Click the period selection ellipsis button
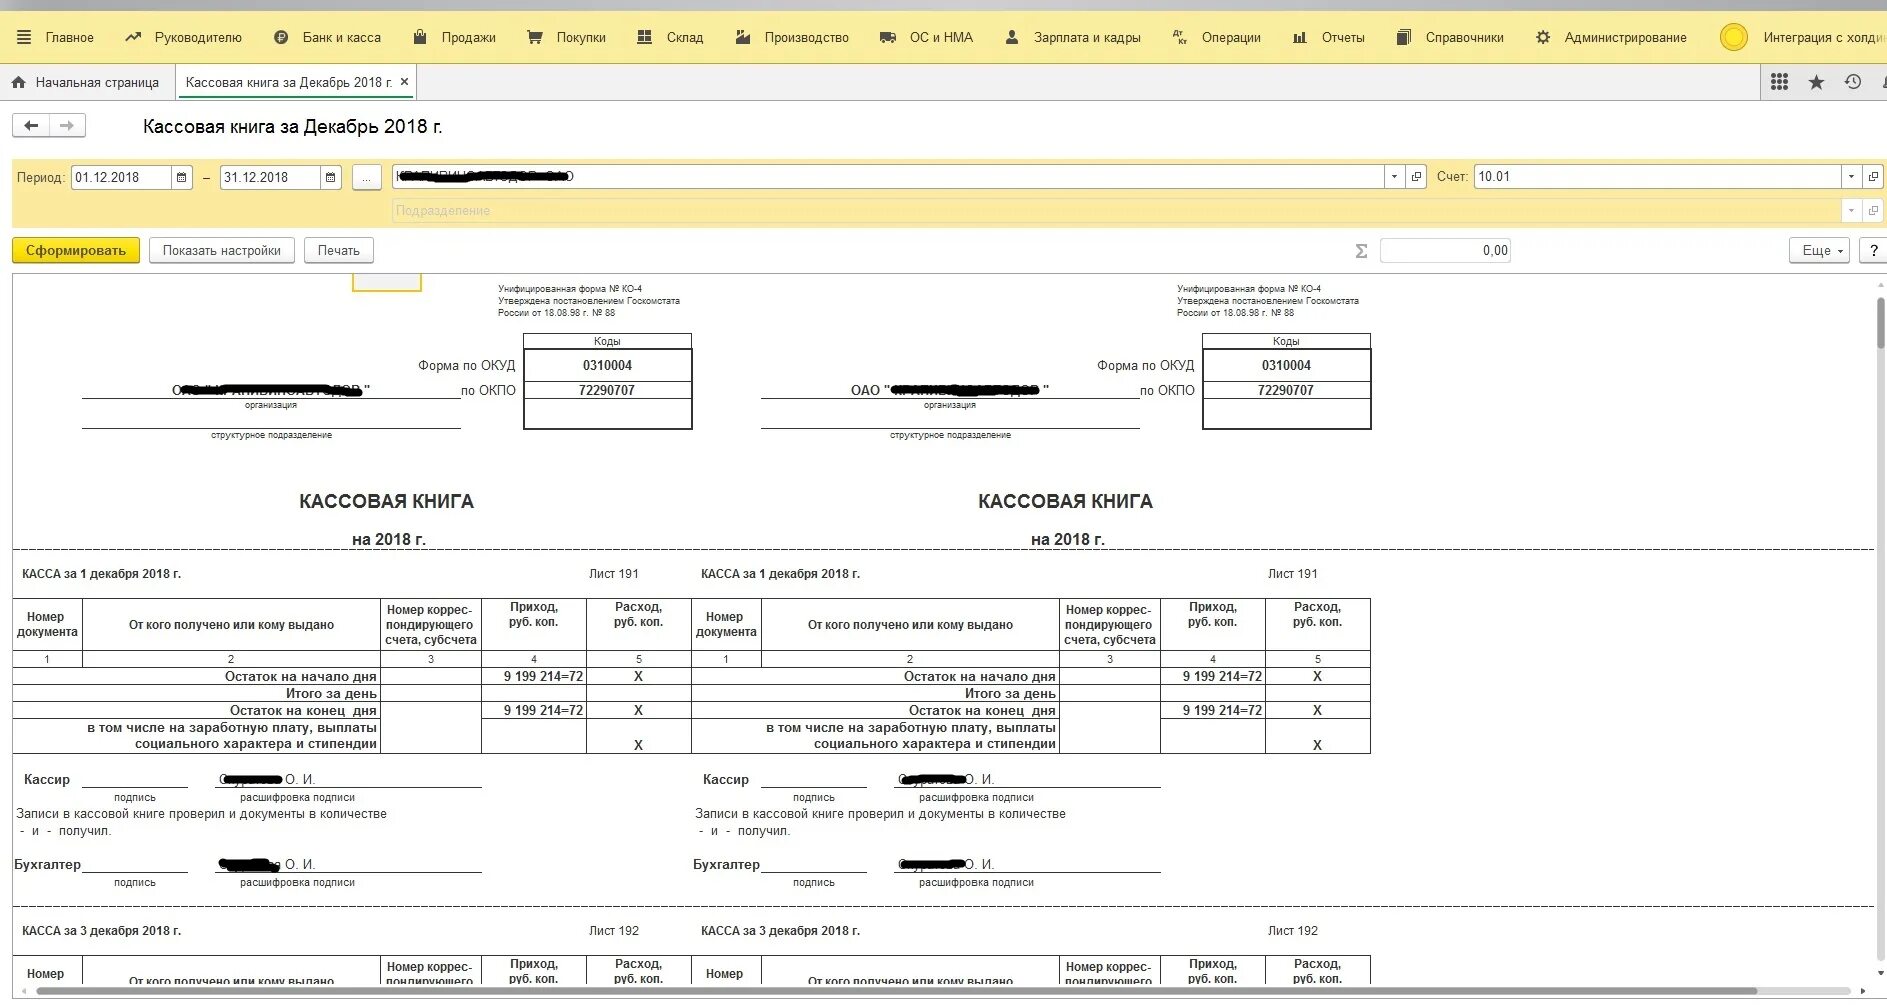Image resolution: width=1887 pixels, height=1007 pixels. click(367, 178)
